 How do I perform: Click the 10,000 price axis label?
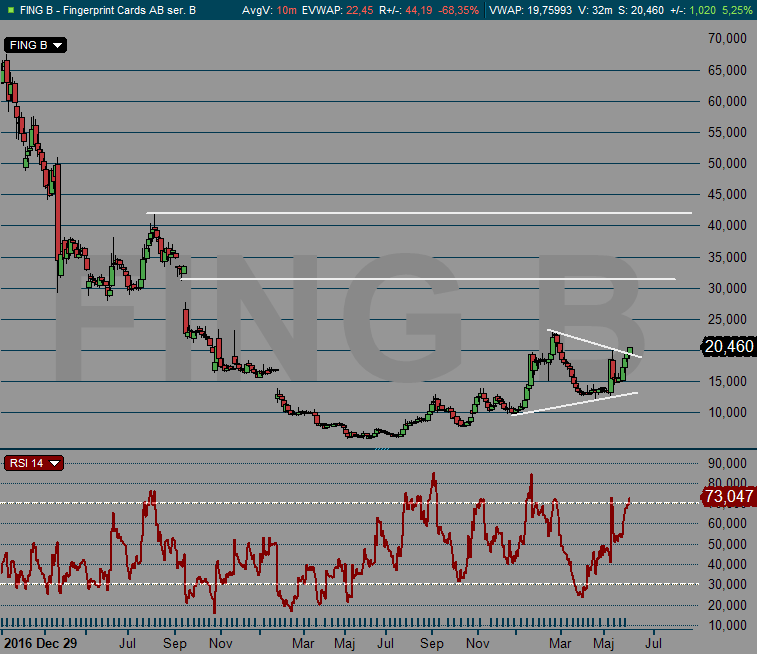727,412
